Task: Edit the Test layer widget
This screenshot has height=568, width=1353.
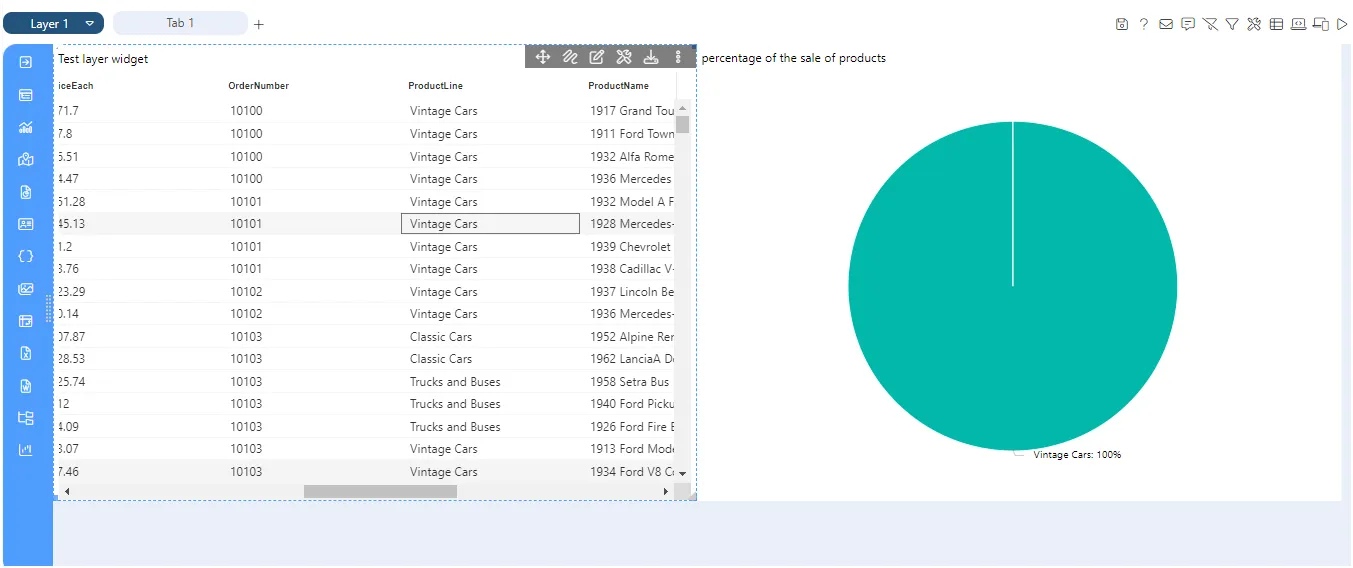Action: 597,57
